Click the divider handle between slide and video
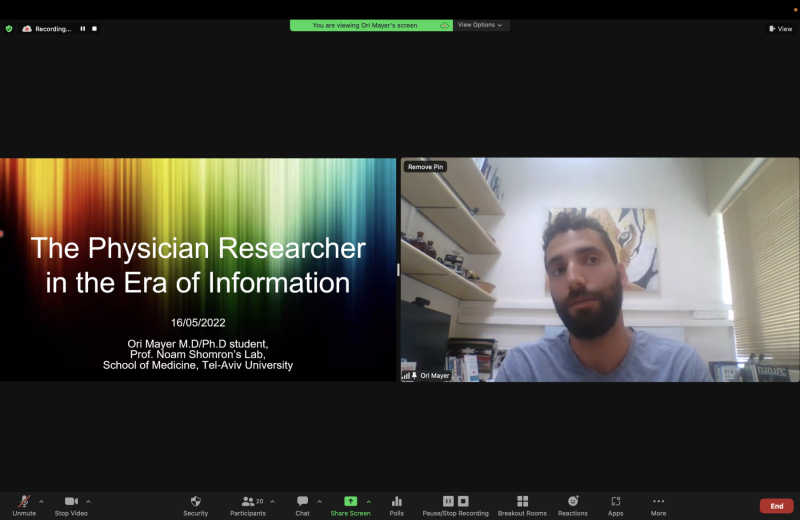Image resolution: width=800 pixels, height=520 pixels. 398,269
